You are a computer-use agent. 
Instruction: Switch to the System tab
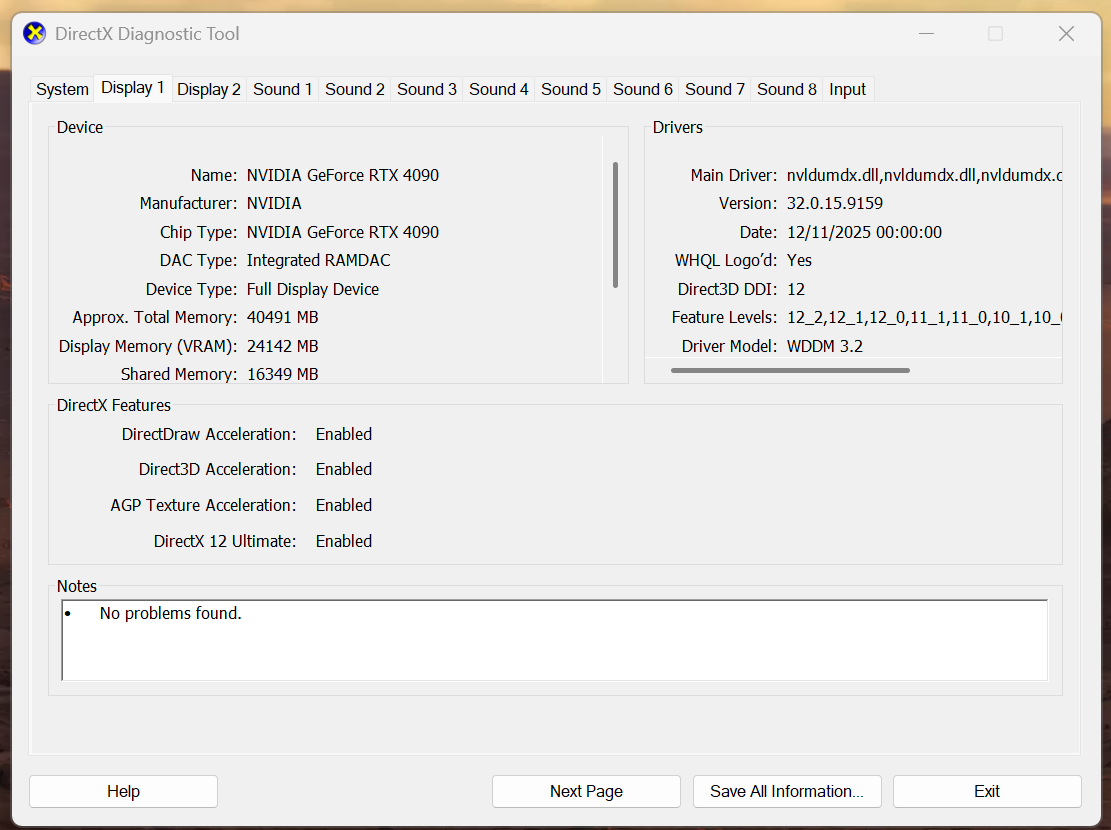coord(62,89)
